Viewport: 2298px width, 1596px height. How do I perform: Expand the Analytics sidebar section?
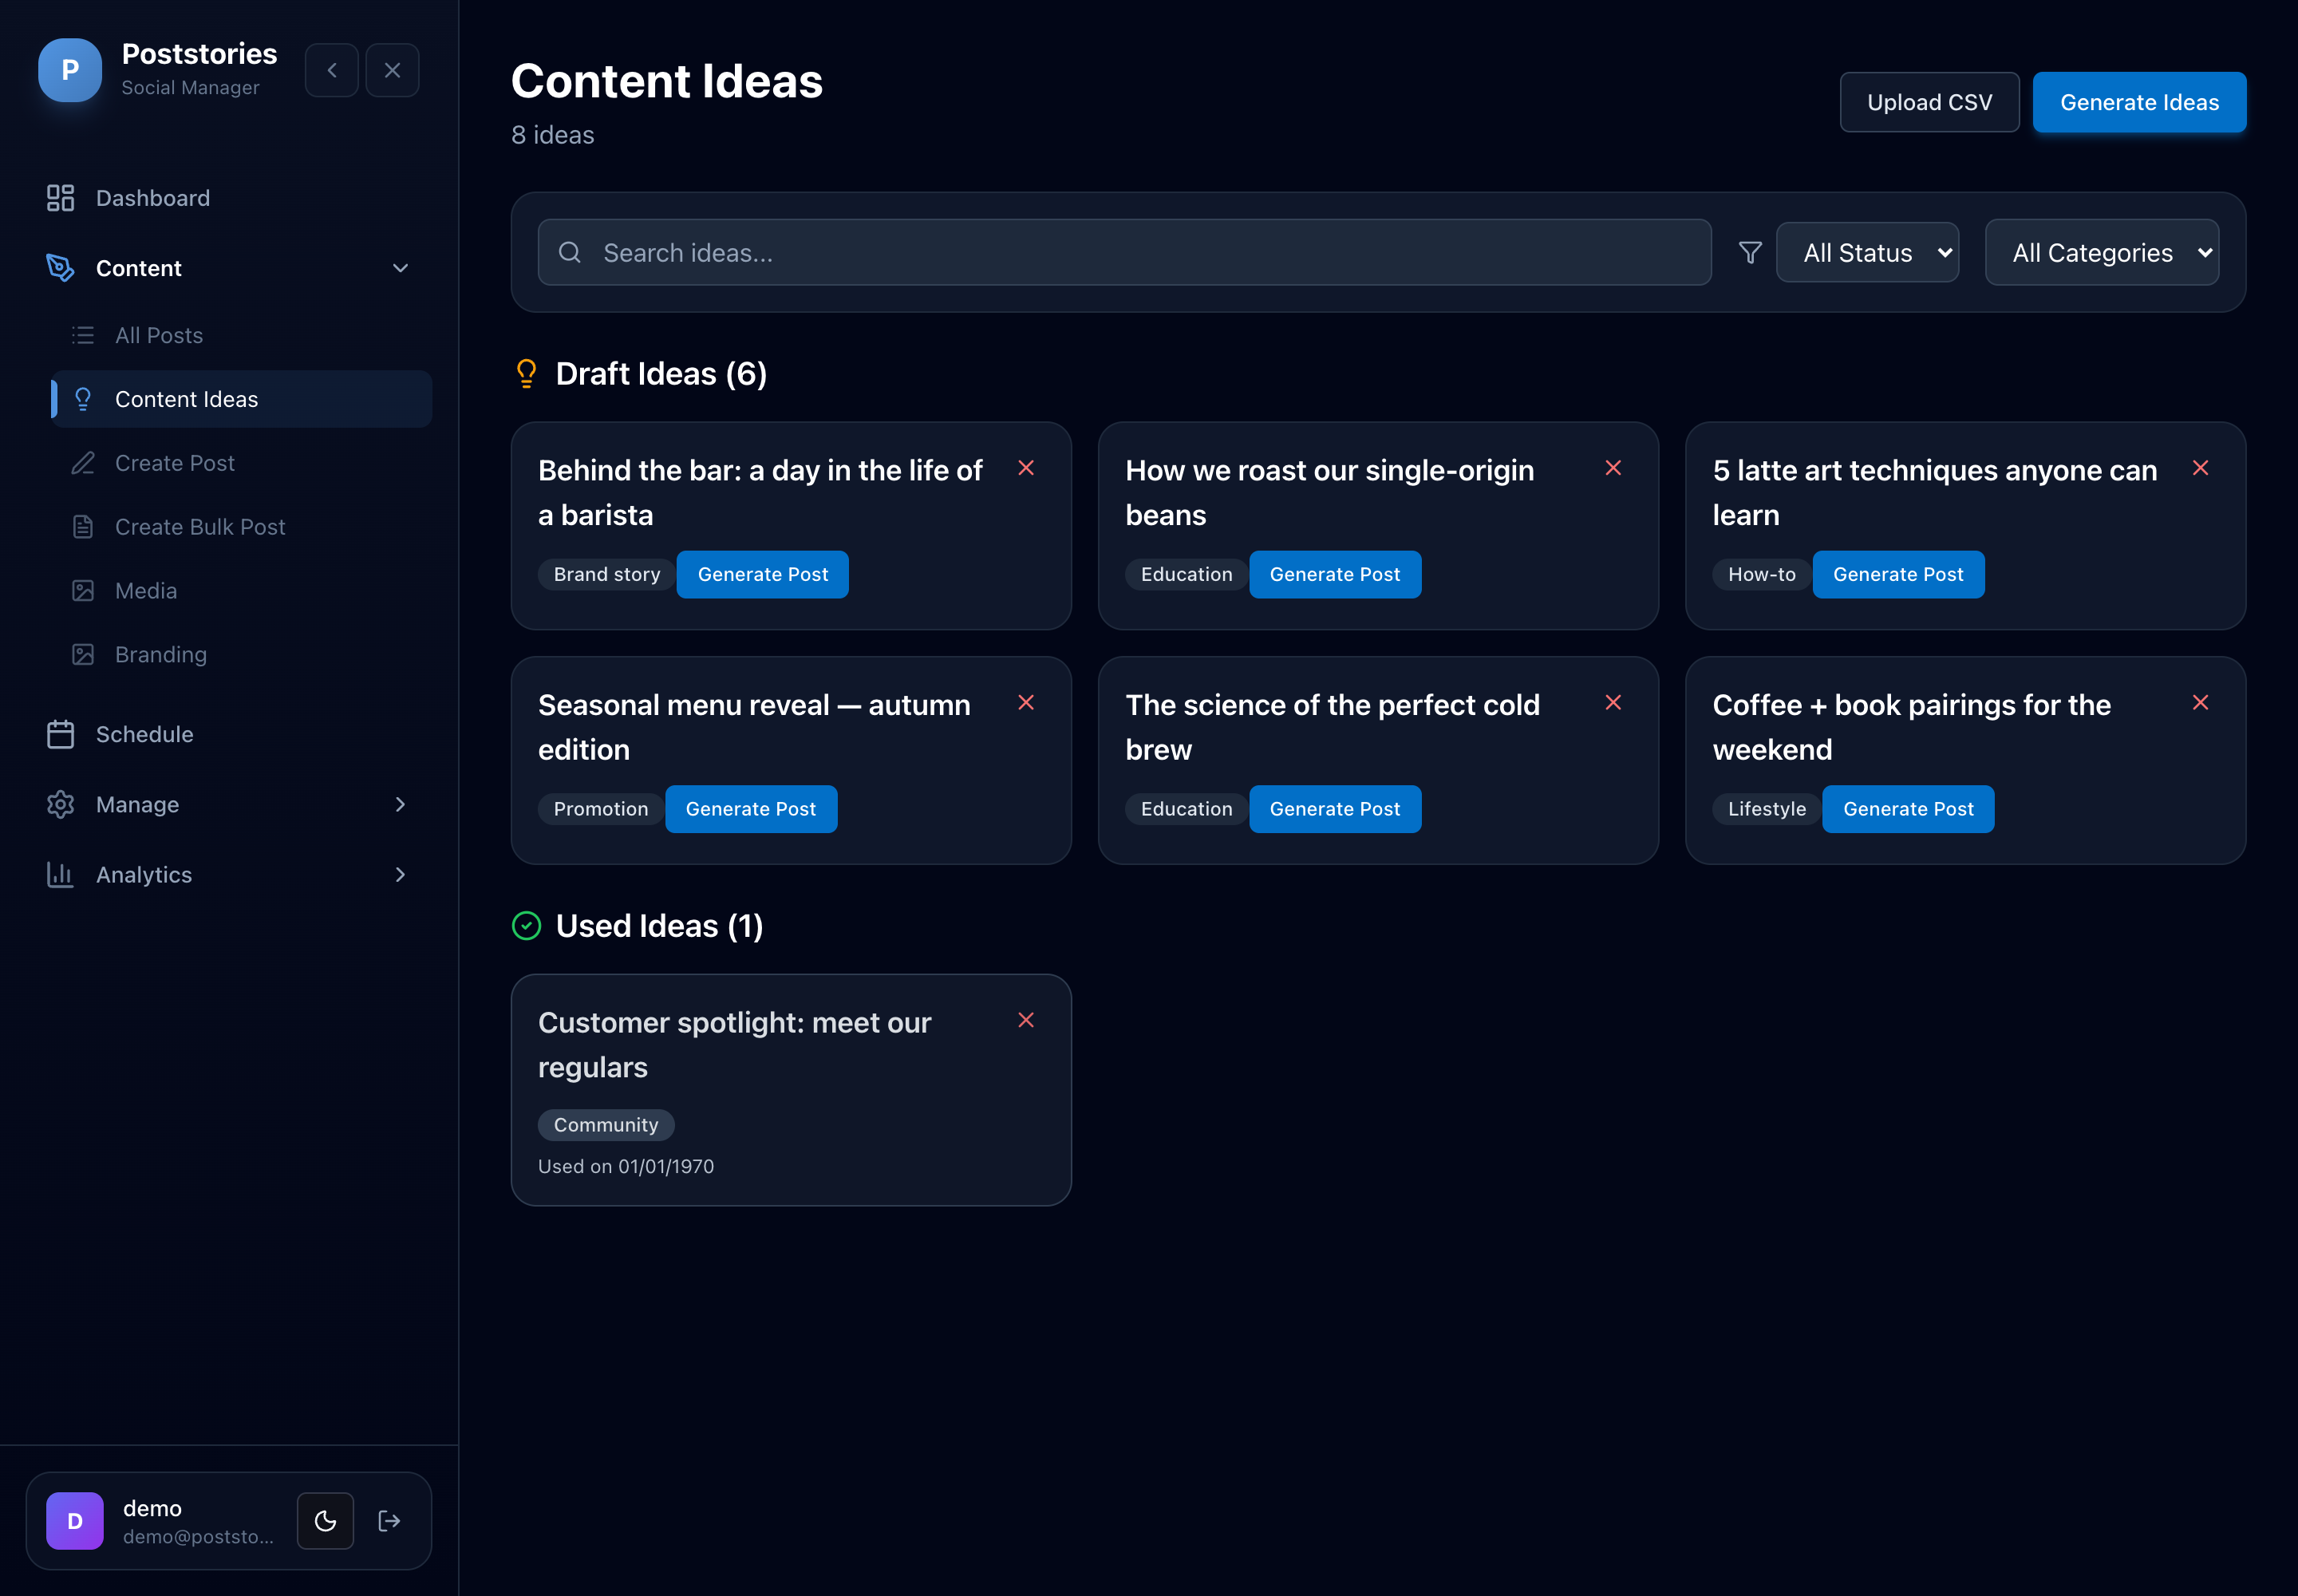[x=229, y=875]
